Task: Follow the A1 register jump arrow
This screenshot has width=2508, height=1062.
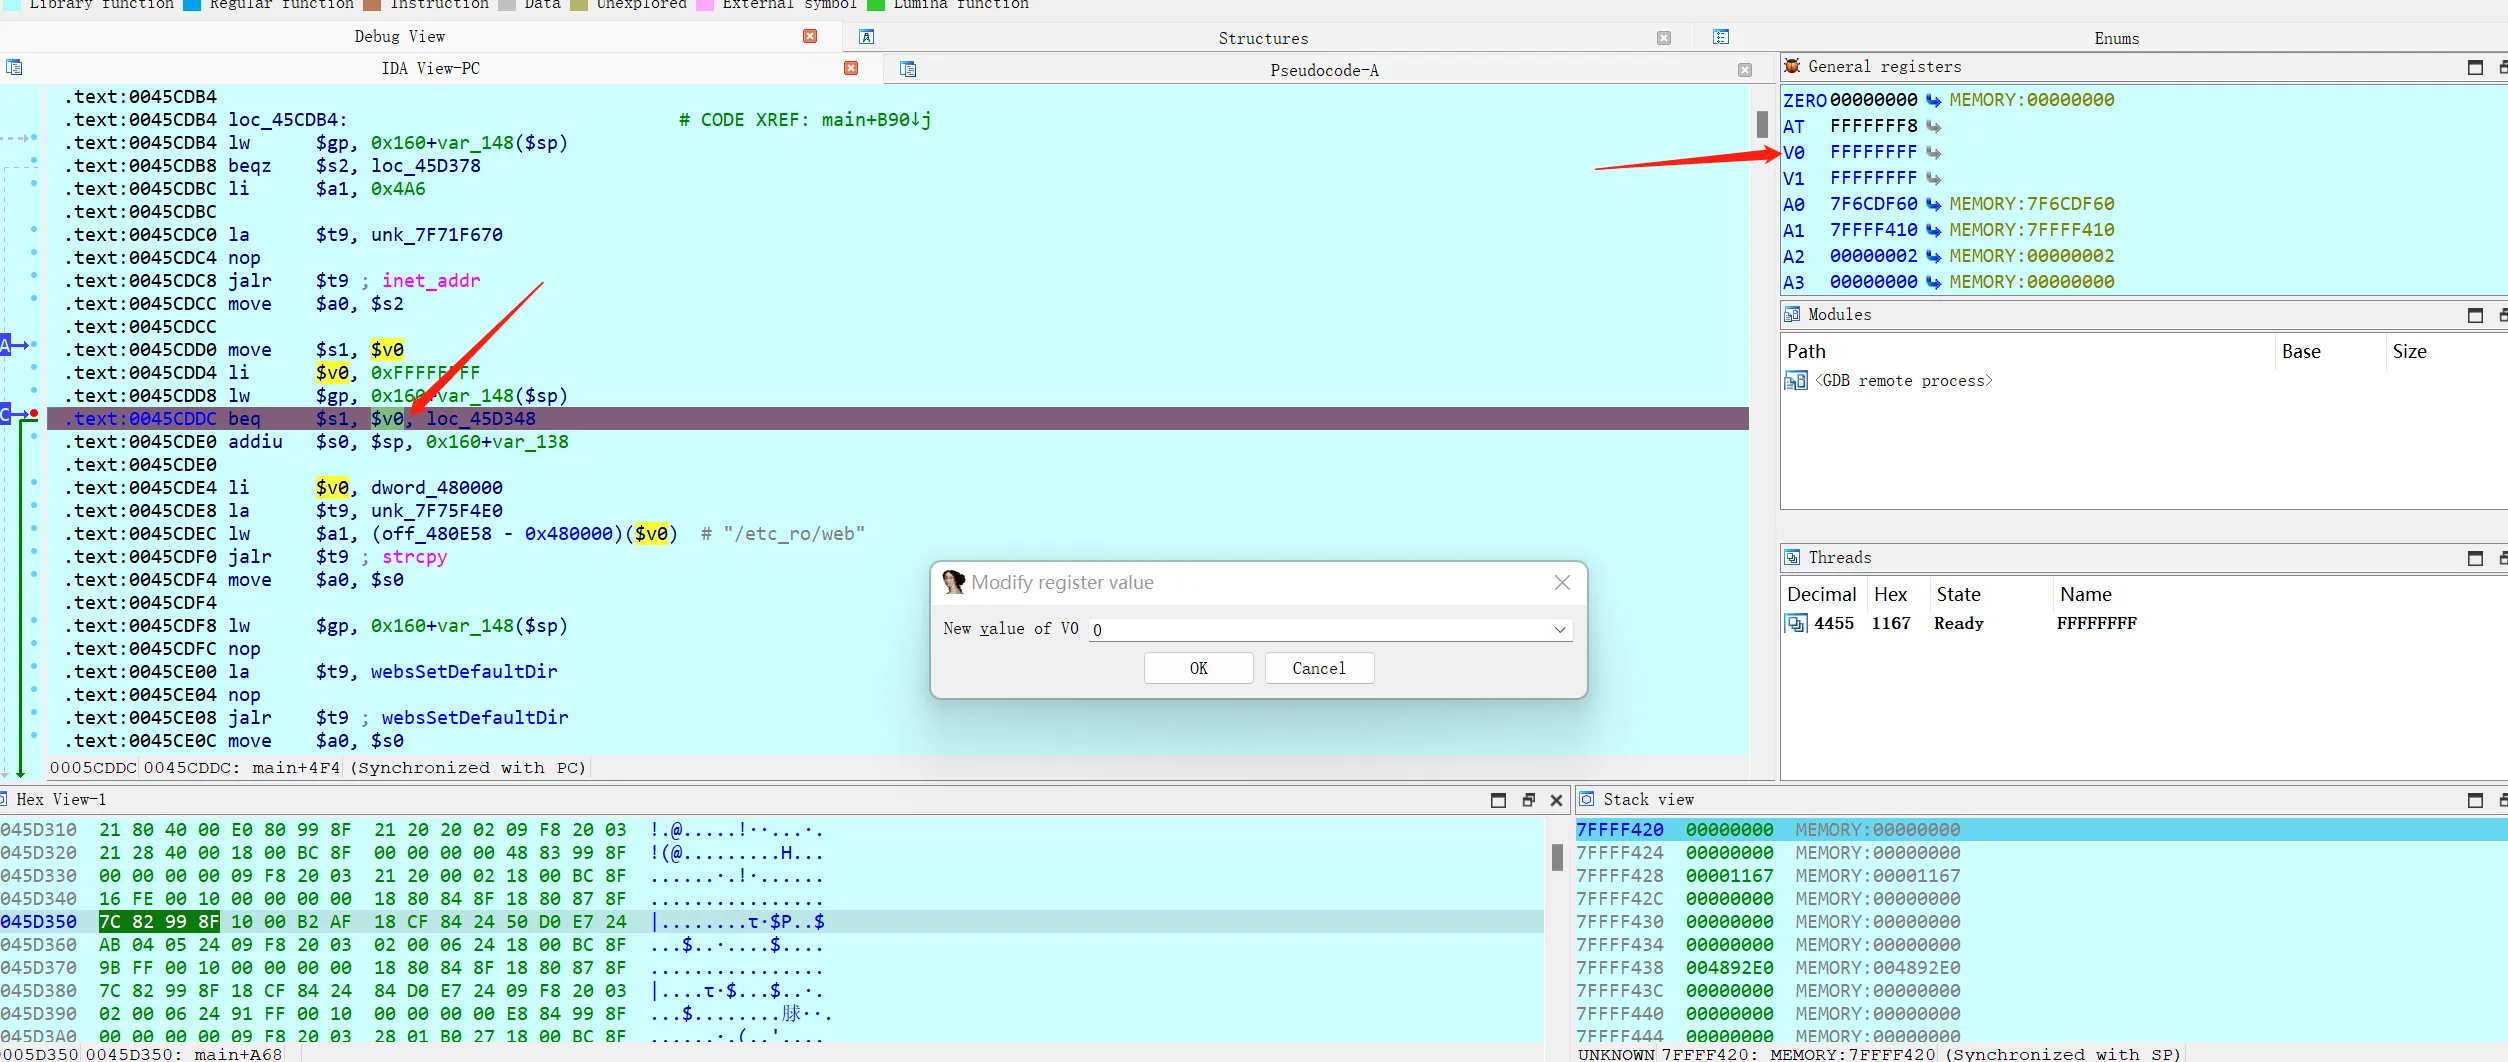Action: (x=1933, y=230)
